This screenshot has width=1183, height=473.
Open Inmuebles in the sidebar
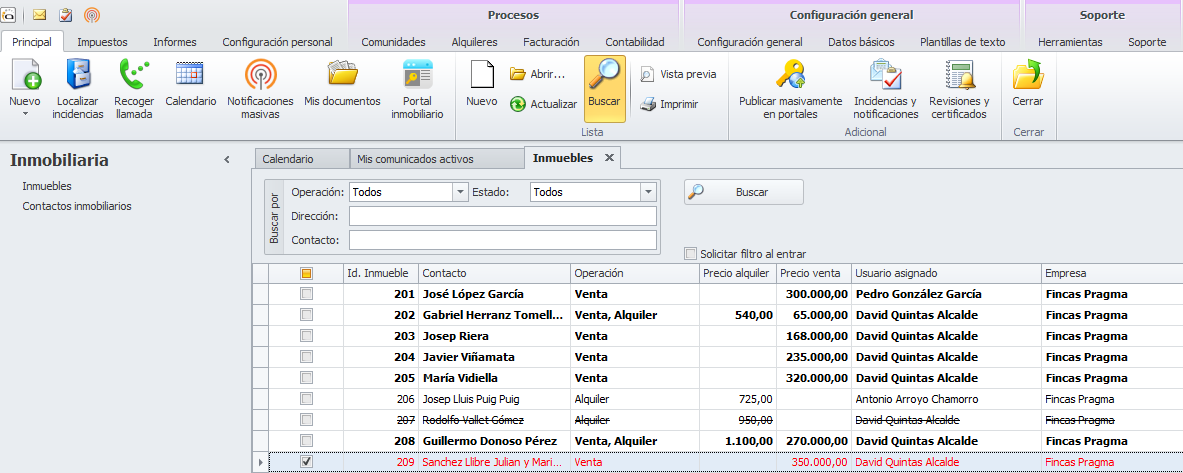click(x=47, y=186)
